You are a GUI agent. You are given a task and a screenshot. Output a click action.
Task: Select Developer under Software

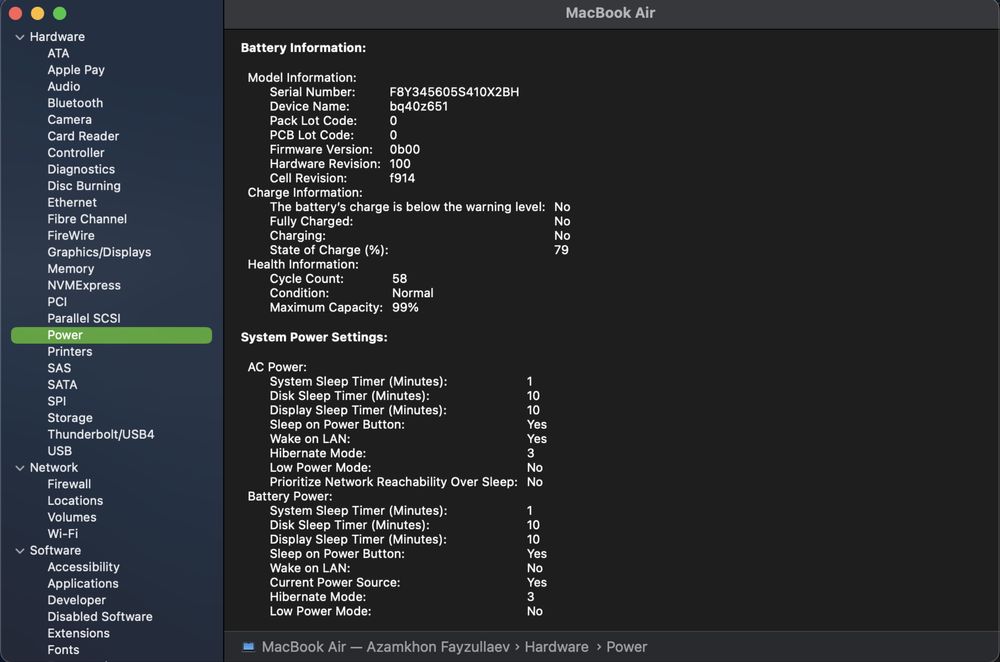click(x=77, y=601)
